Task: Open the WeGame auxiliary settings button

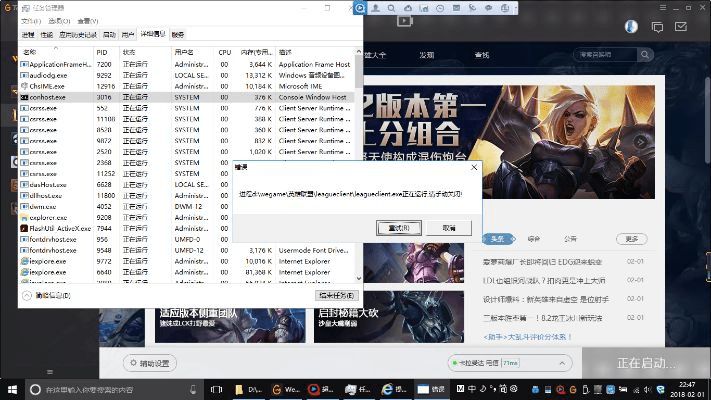Action: [150, 363]
